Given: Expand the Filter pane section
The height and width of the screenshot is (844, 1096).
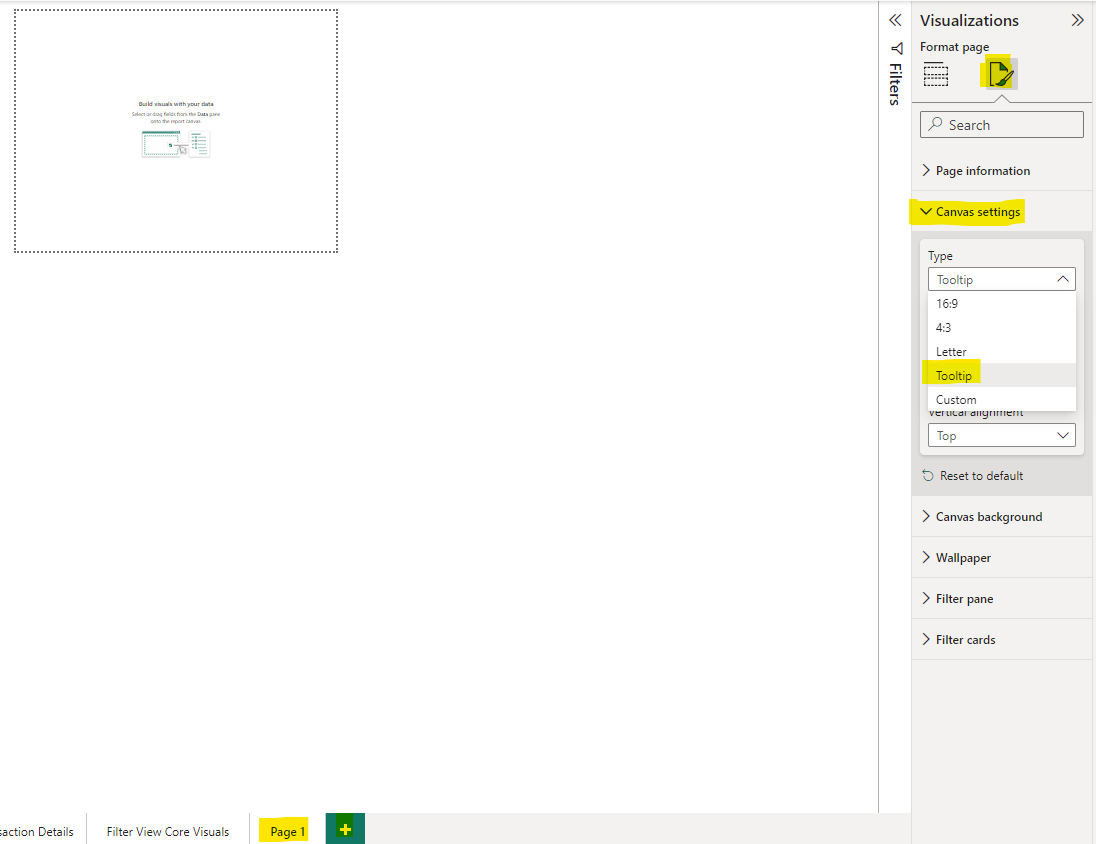Looking at the screenshot, I should point(1002,599).
